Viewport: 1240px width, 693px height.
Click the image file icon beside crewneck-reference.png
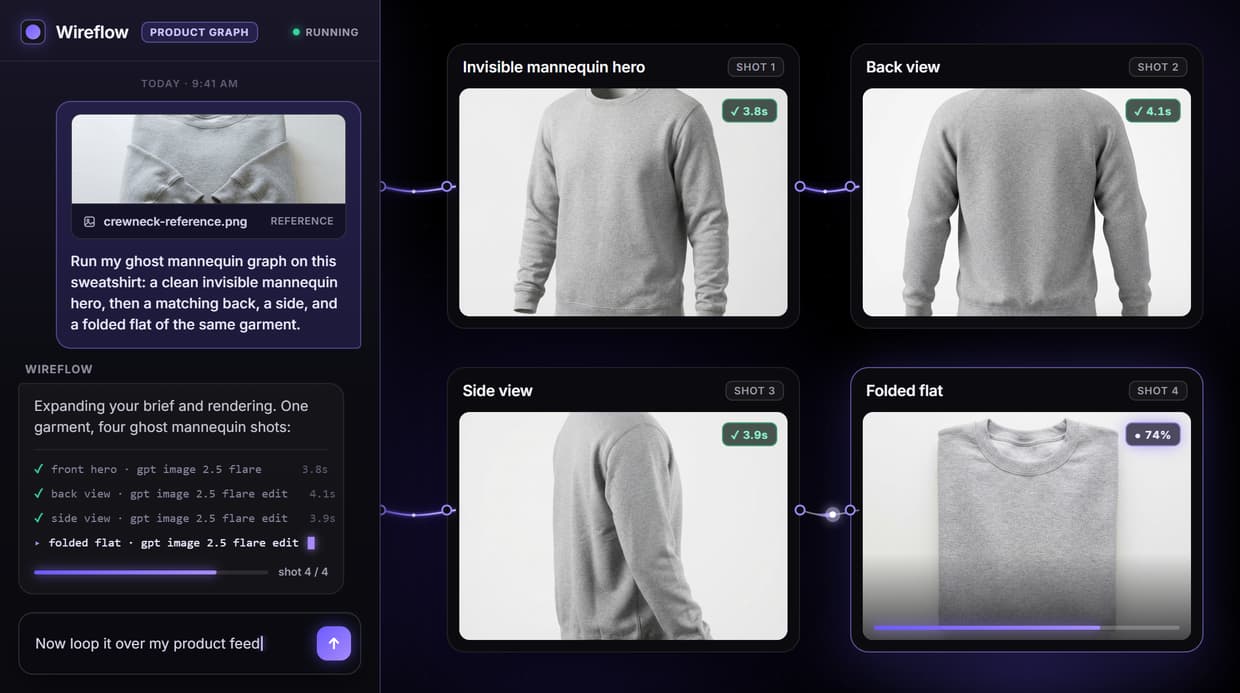[x=90, y=222]
